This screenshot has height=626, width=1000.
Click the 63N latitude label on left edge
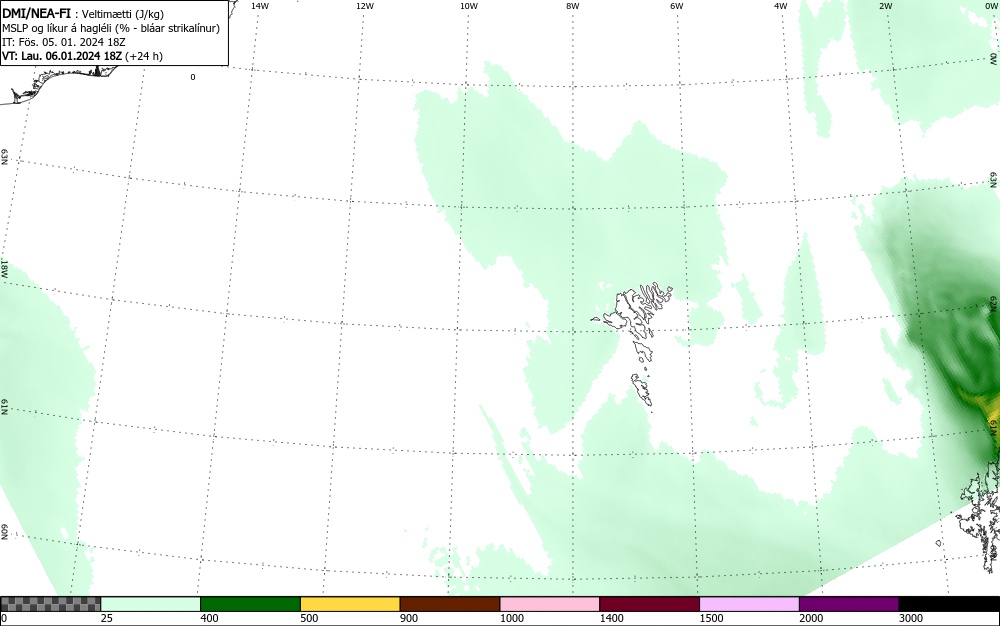[4, 157]
